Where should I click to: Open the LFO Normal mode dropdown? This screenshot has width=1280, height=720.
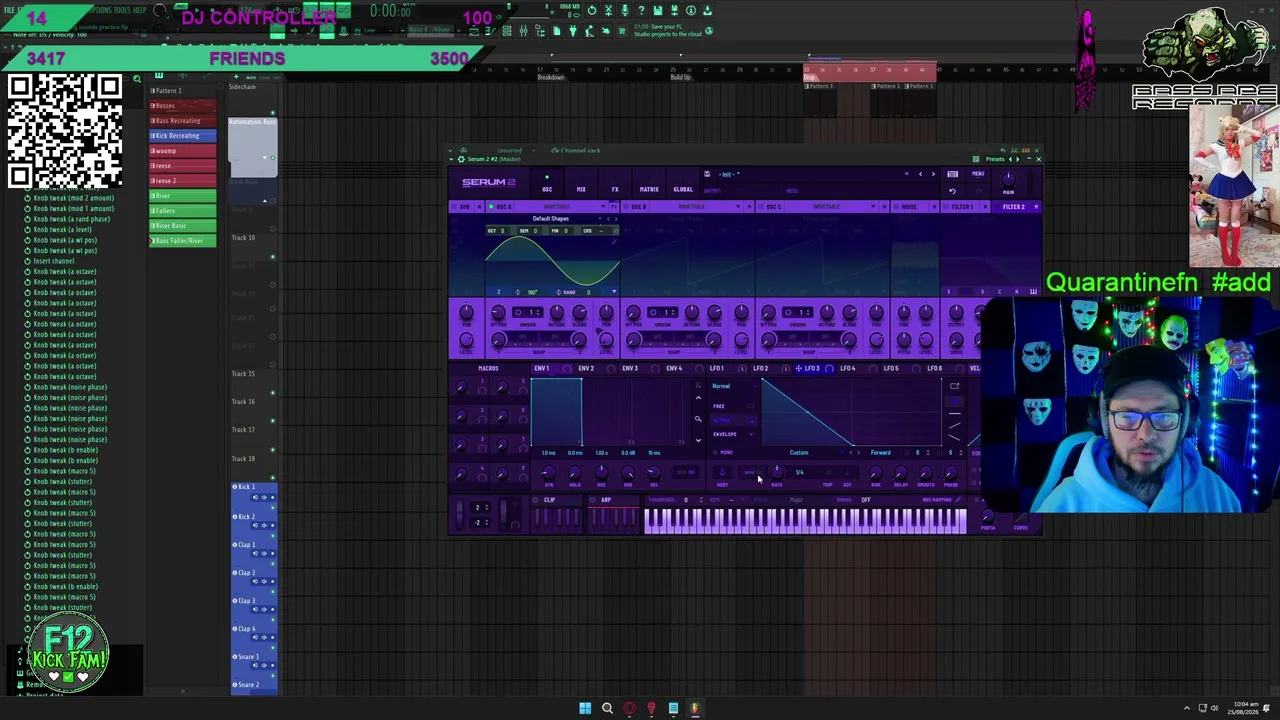(721, 386)
